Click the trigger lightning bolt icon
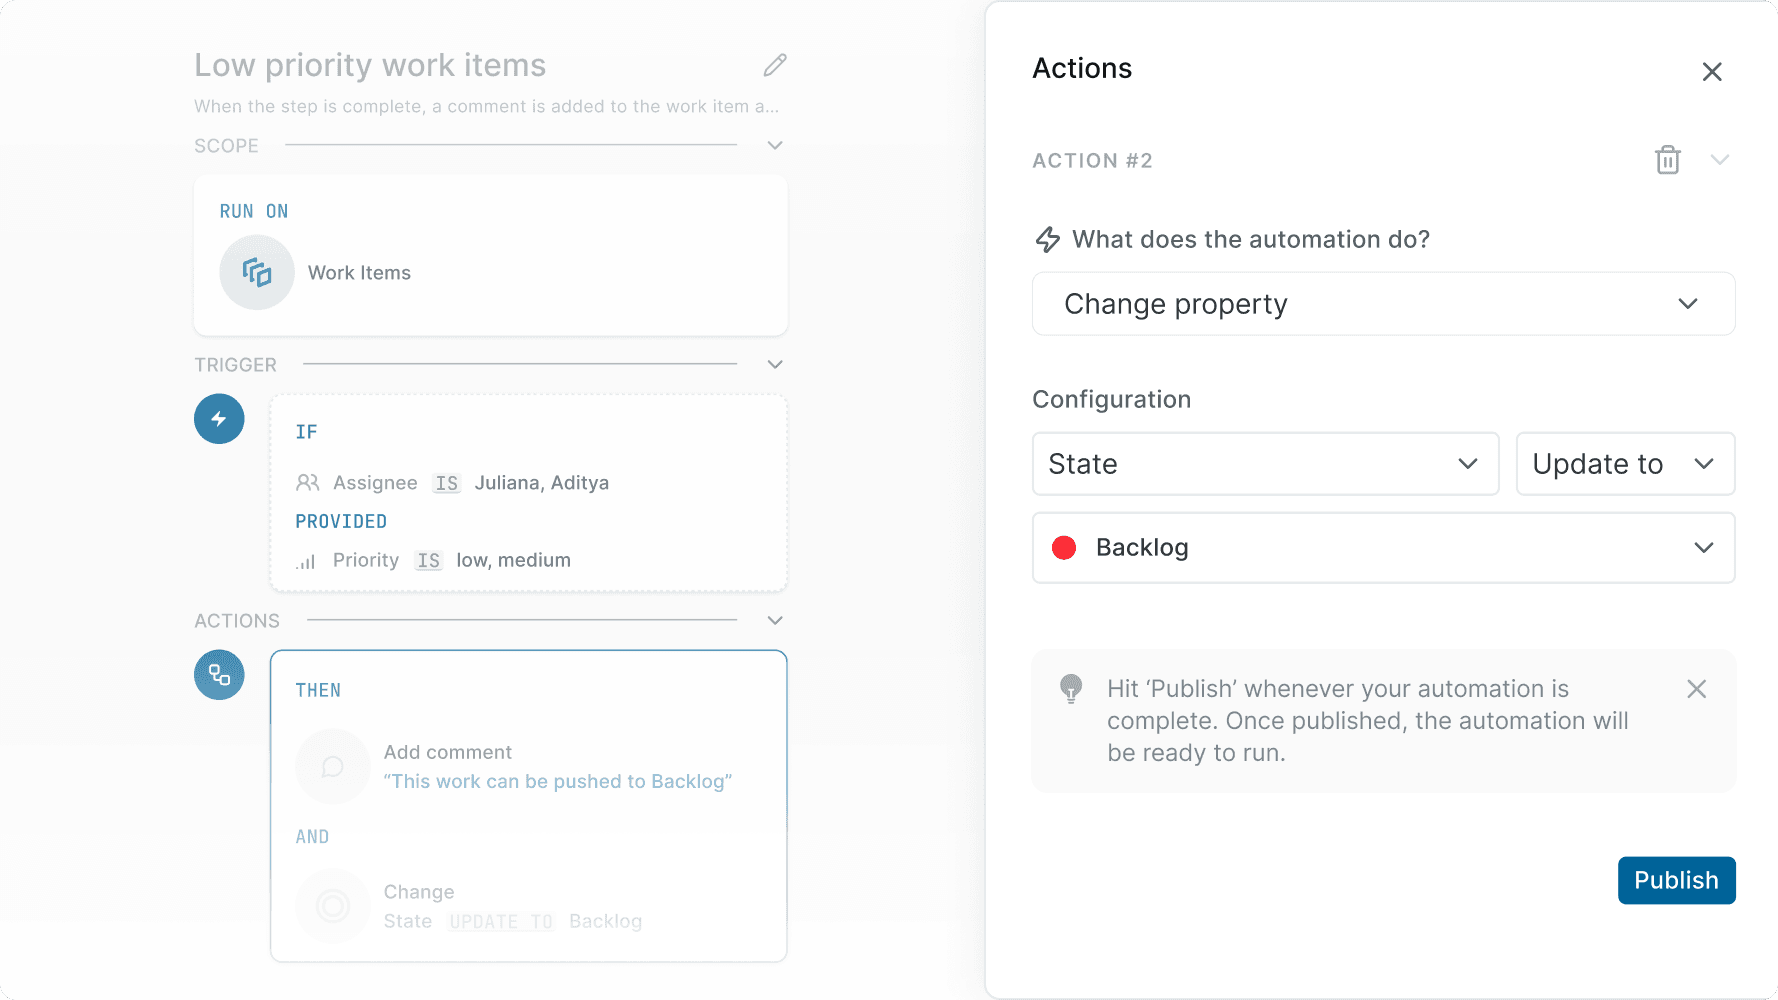 (219, 419)
